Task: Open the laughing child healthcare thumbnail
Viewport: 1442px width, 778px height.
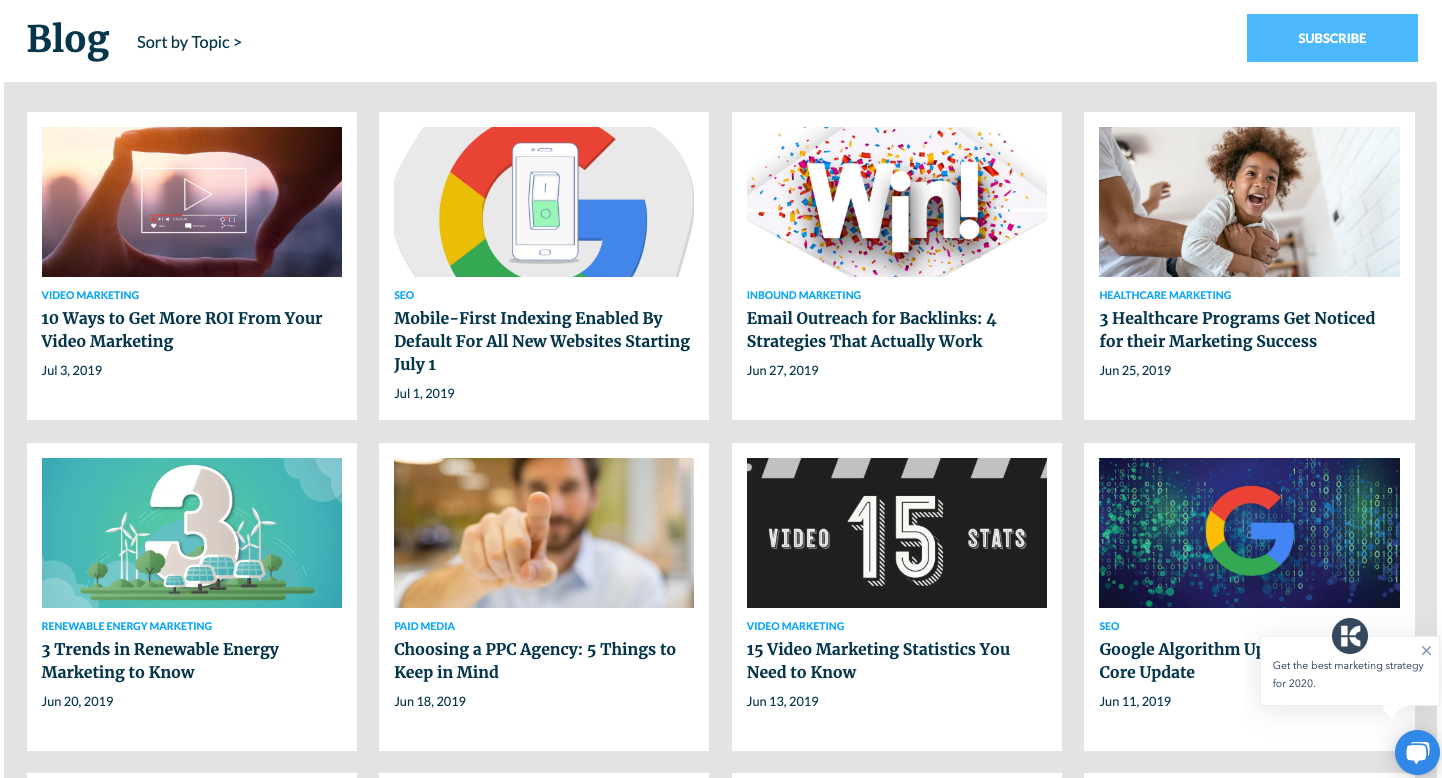Action: coord(1249,202)
